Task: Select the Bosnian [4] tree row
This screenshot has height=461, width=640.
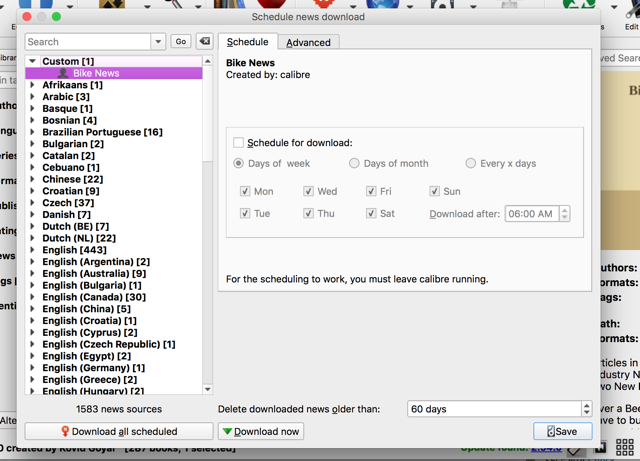Action: (113, 120)
